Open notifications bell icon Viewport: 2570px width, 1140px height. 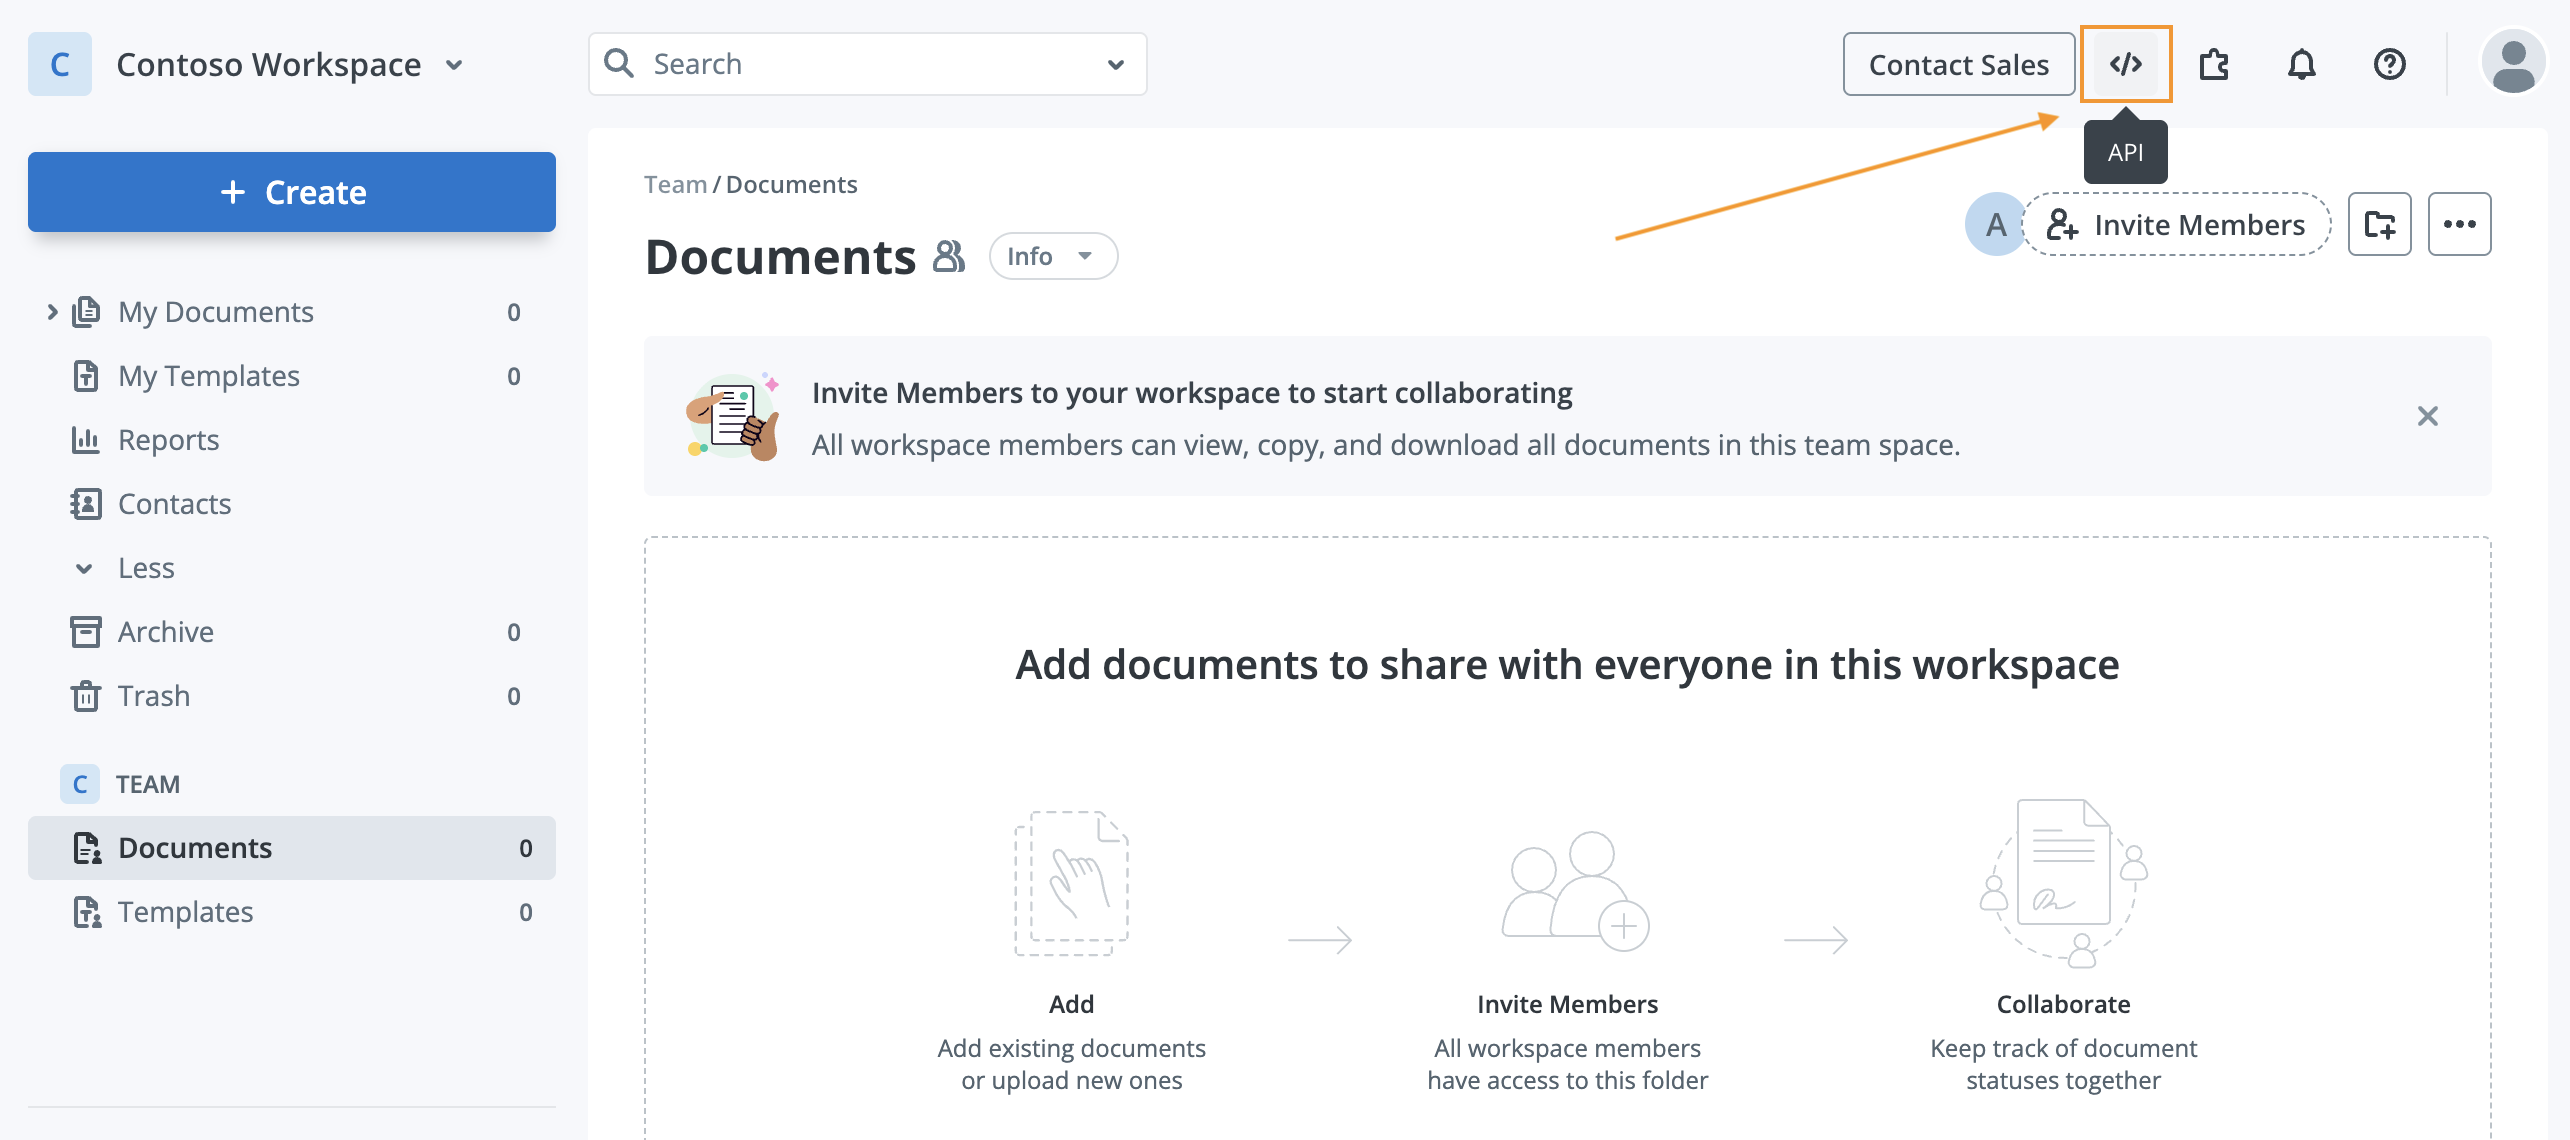pyautogui.click(x=2301, y=64)
